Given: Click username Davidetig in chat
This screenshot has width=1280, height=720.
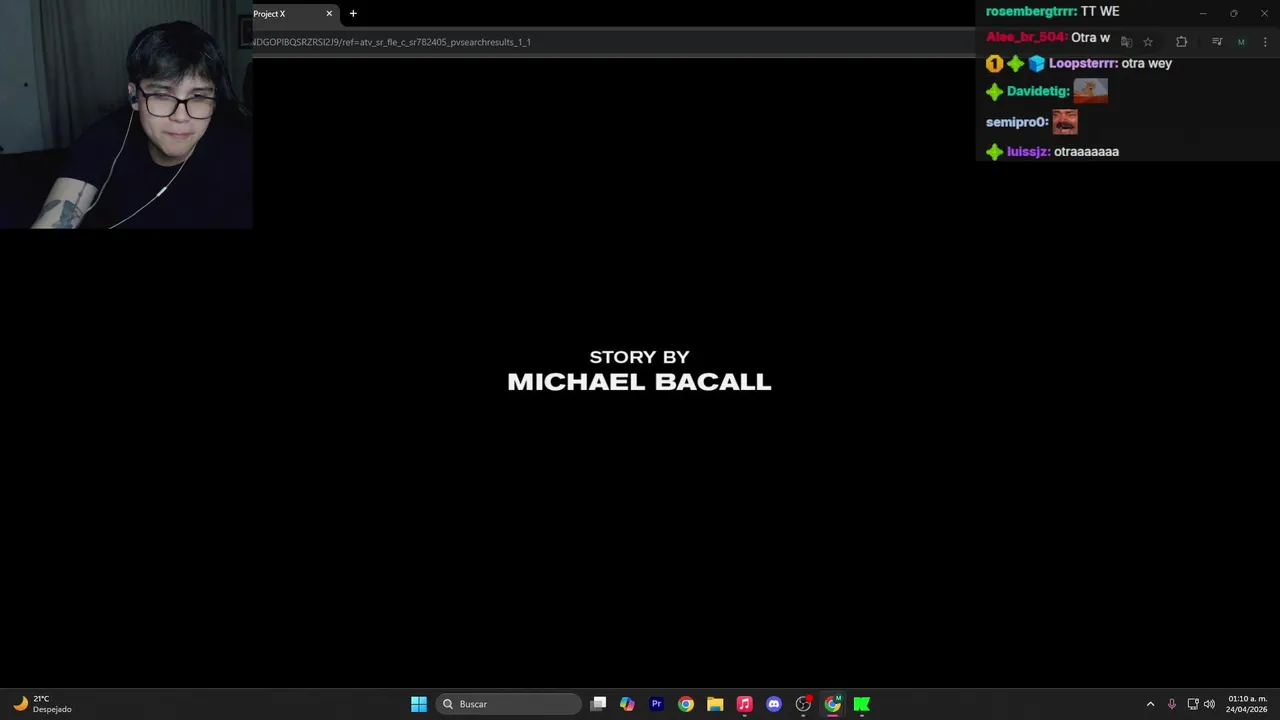Looking at the screenshot, I should pos(1038,91).
